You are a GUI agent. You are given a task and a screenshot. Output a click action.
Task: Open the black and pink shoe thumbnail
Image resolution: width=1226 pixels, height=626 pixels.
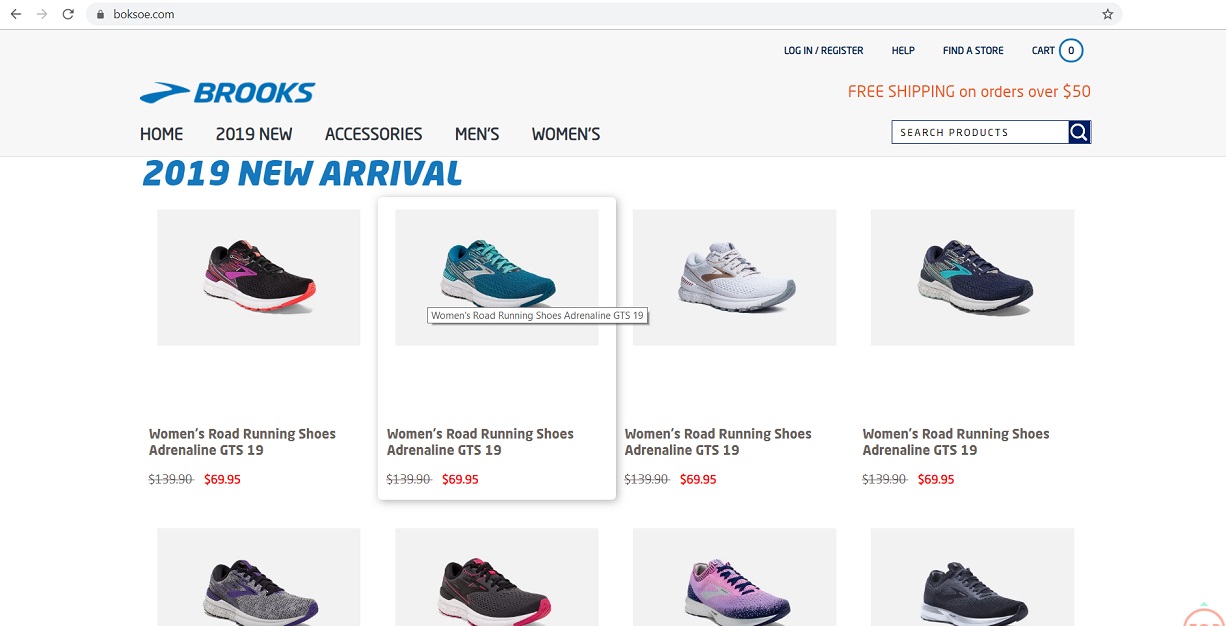(497, 577)
